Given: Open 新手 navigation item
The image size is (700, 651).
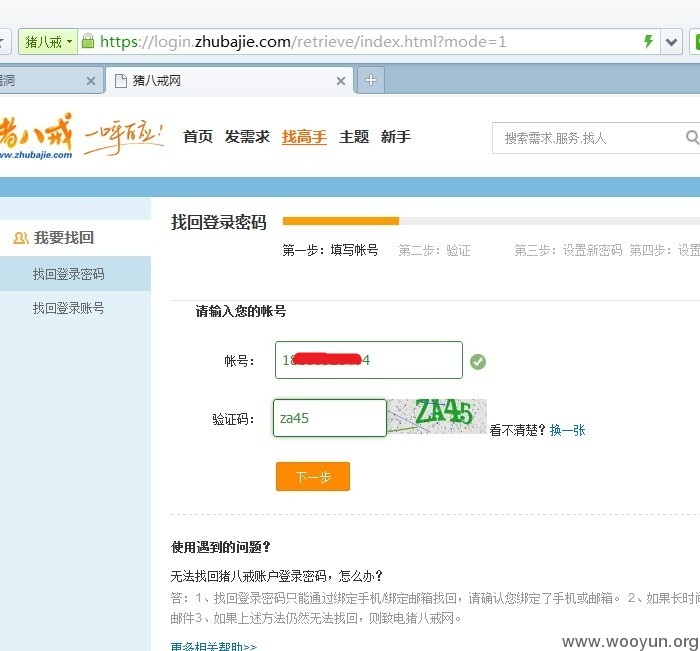Looking at the screenshot, I should pos(396,137).
